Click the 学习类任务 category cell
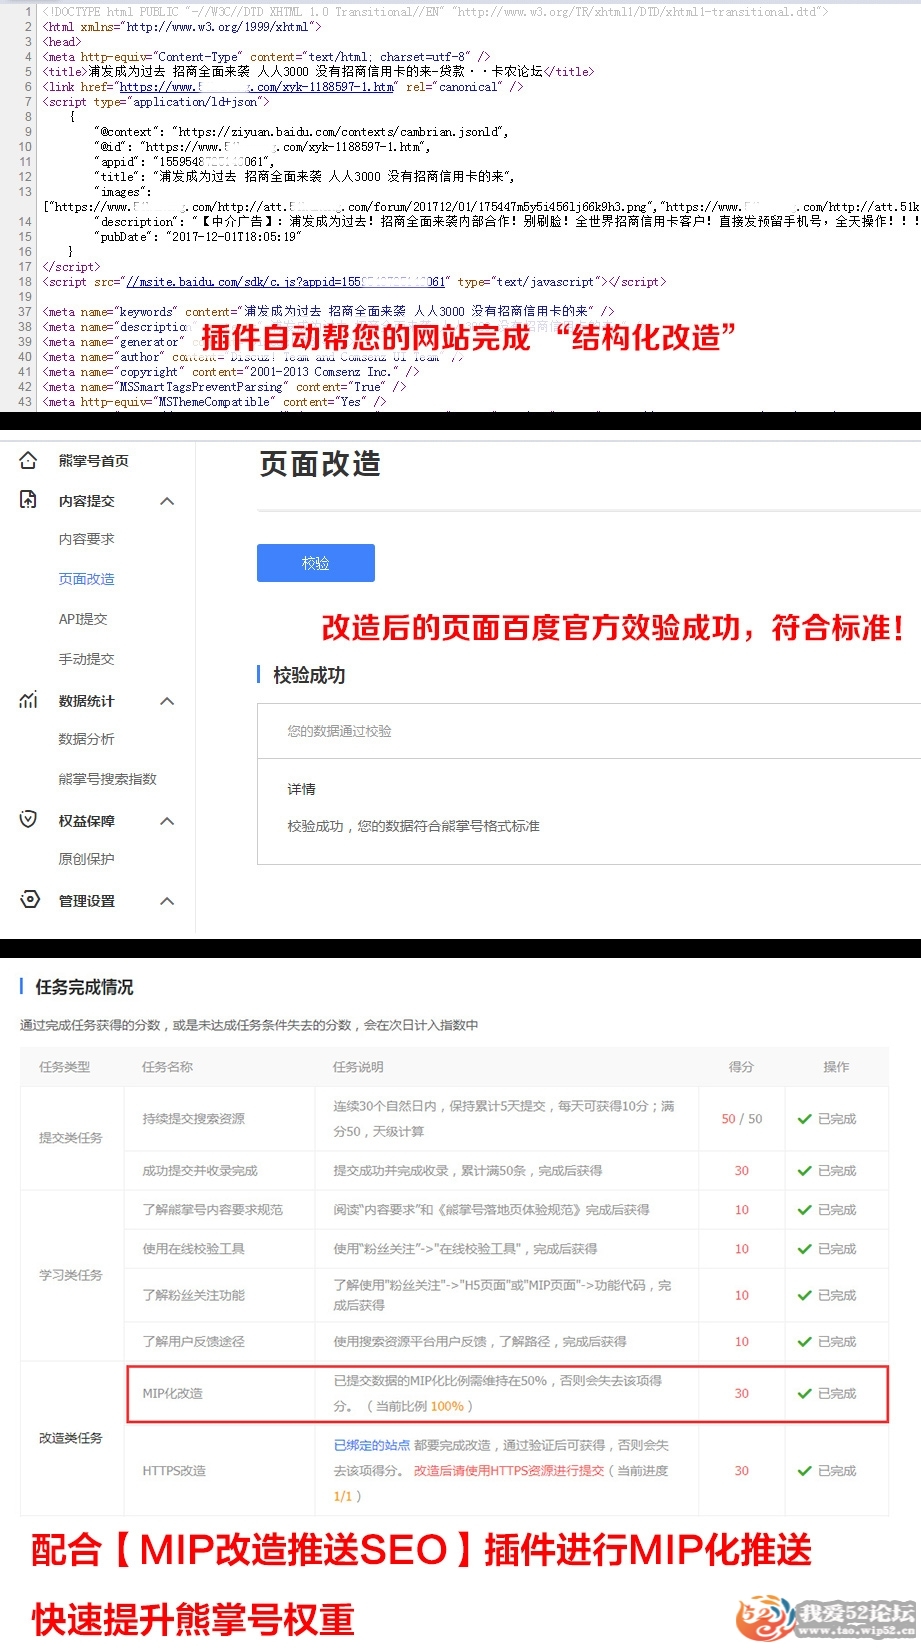Viewport: 921px width, 1649px height. [70, 1275]
